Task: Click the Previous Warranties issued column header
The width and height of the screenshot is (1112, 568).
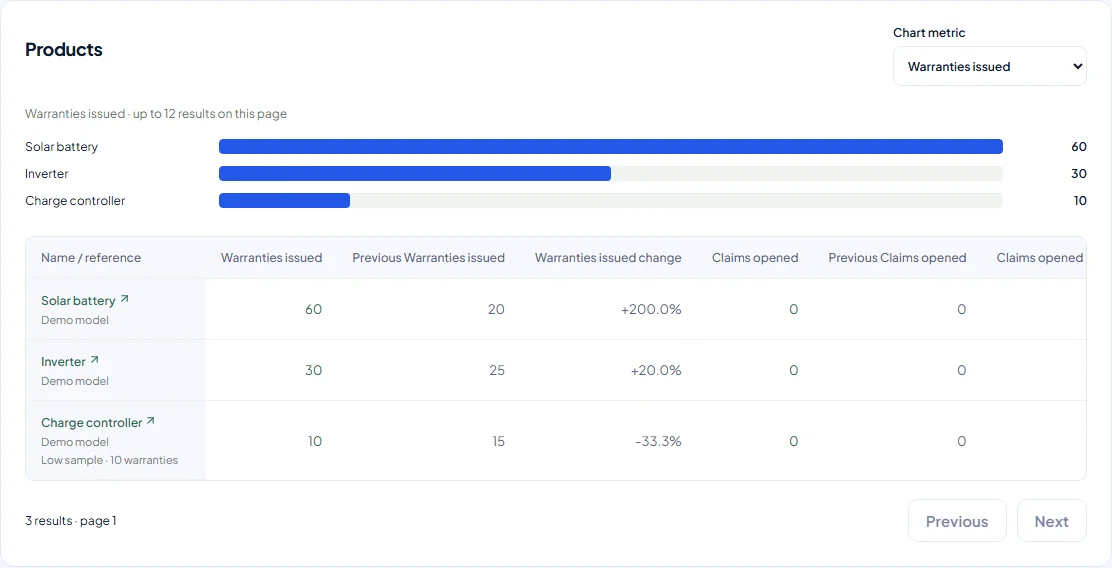Action: tap(428, 257)
